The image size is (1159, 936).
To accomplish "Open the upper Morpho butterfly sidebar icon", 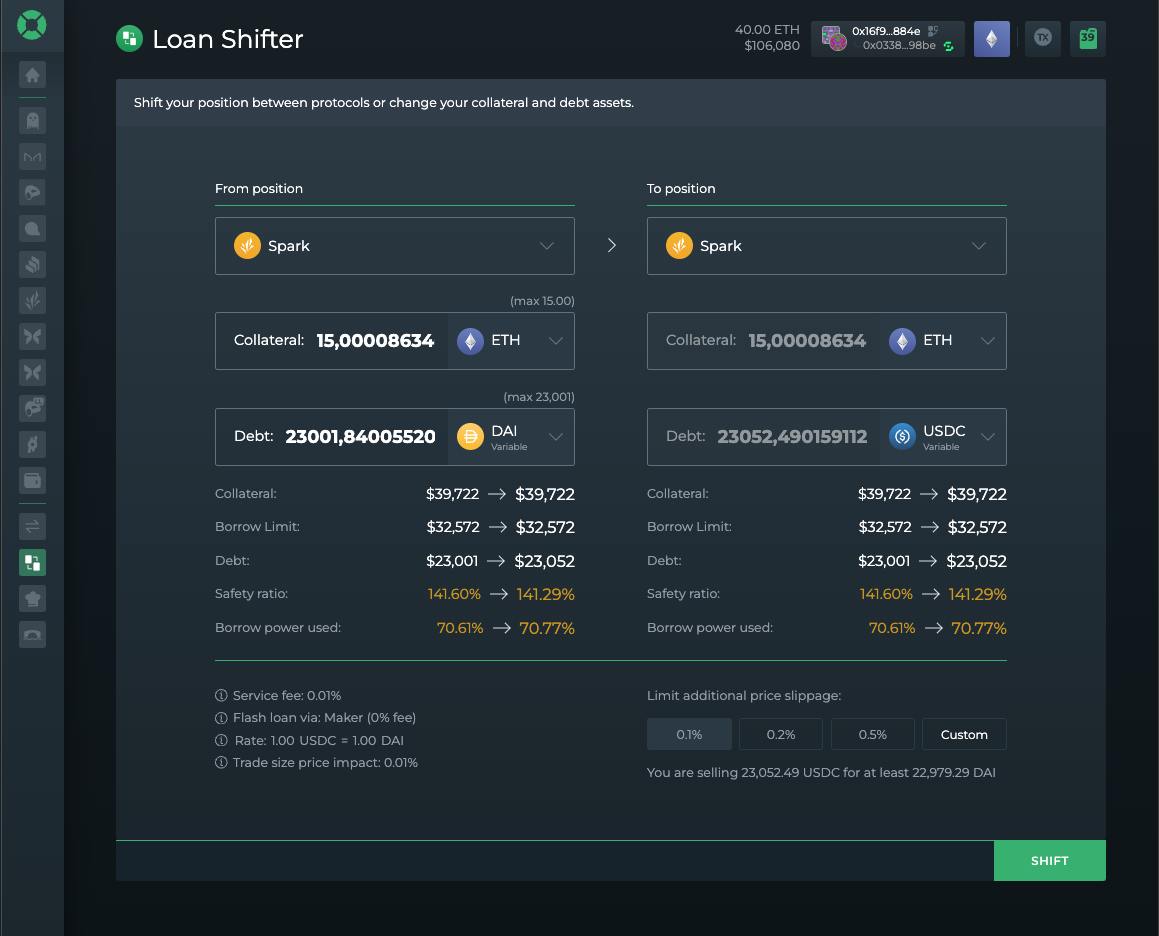I will [x=33, y=336].
